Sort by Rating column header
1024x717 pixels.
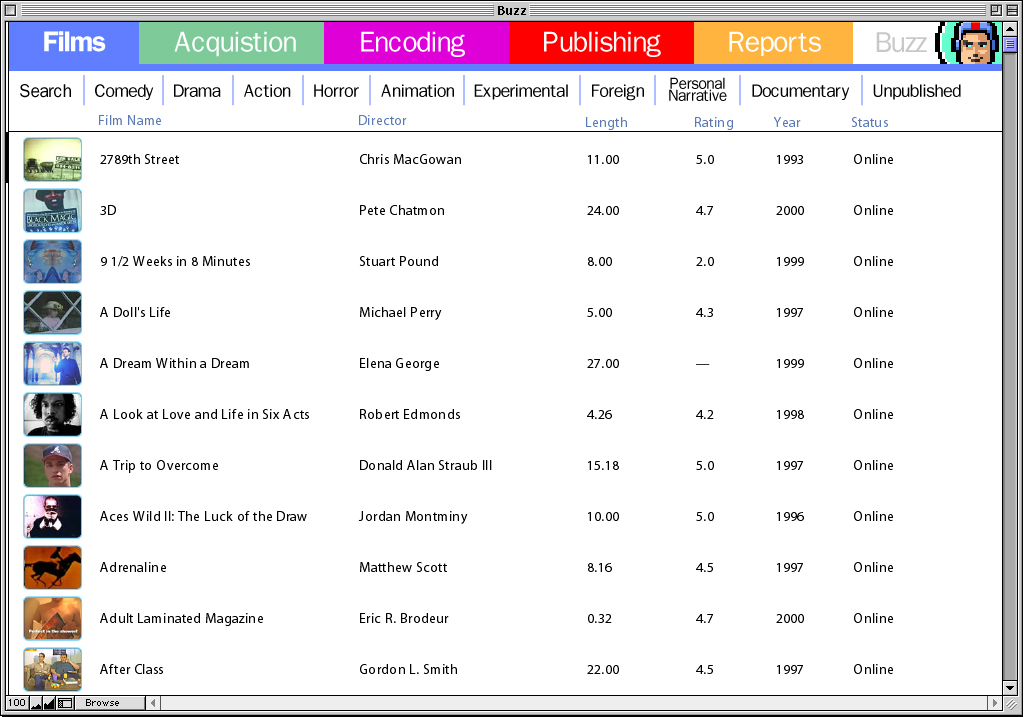[713, 122]
